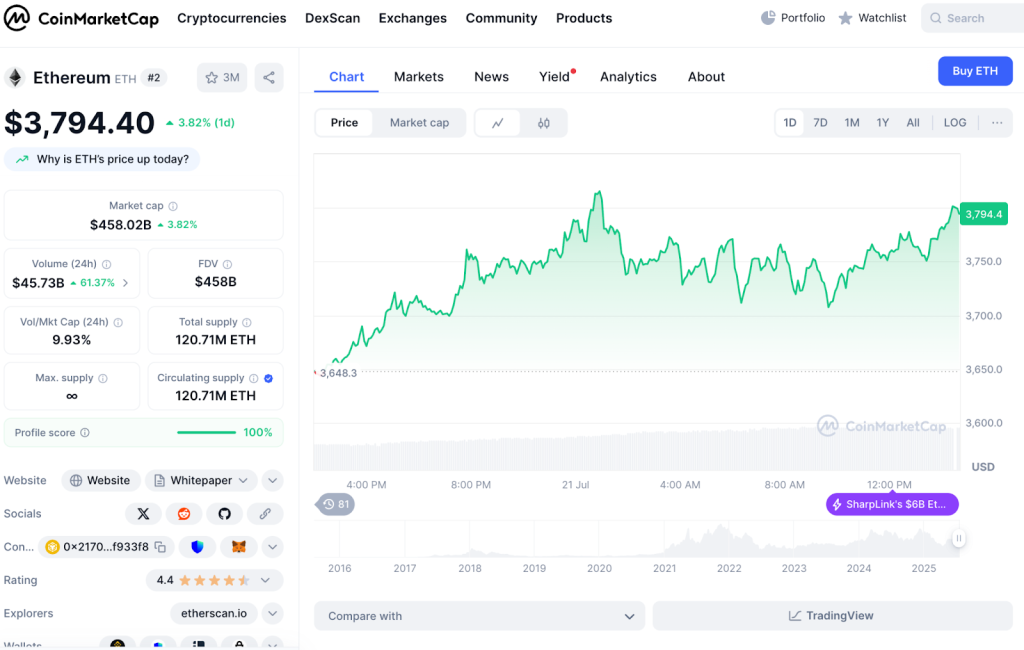This screenshot has height=650, width=1024.
Task: Switch to the News tab
Action: click(491, 77)
